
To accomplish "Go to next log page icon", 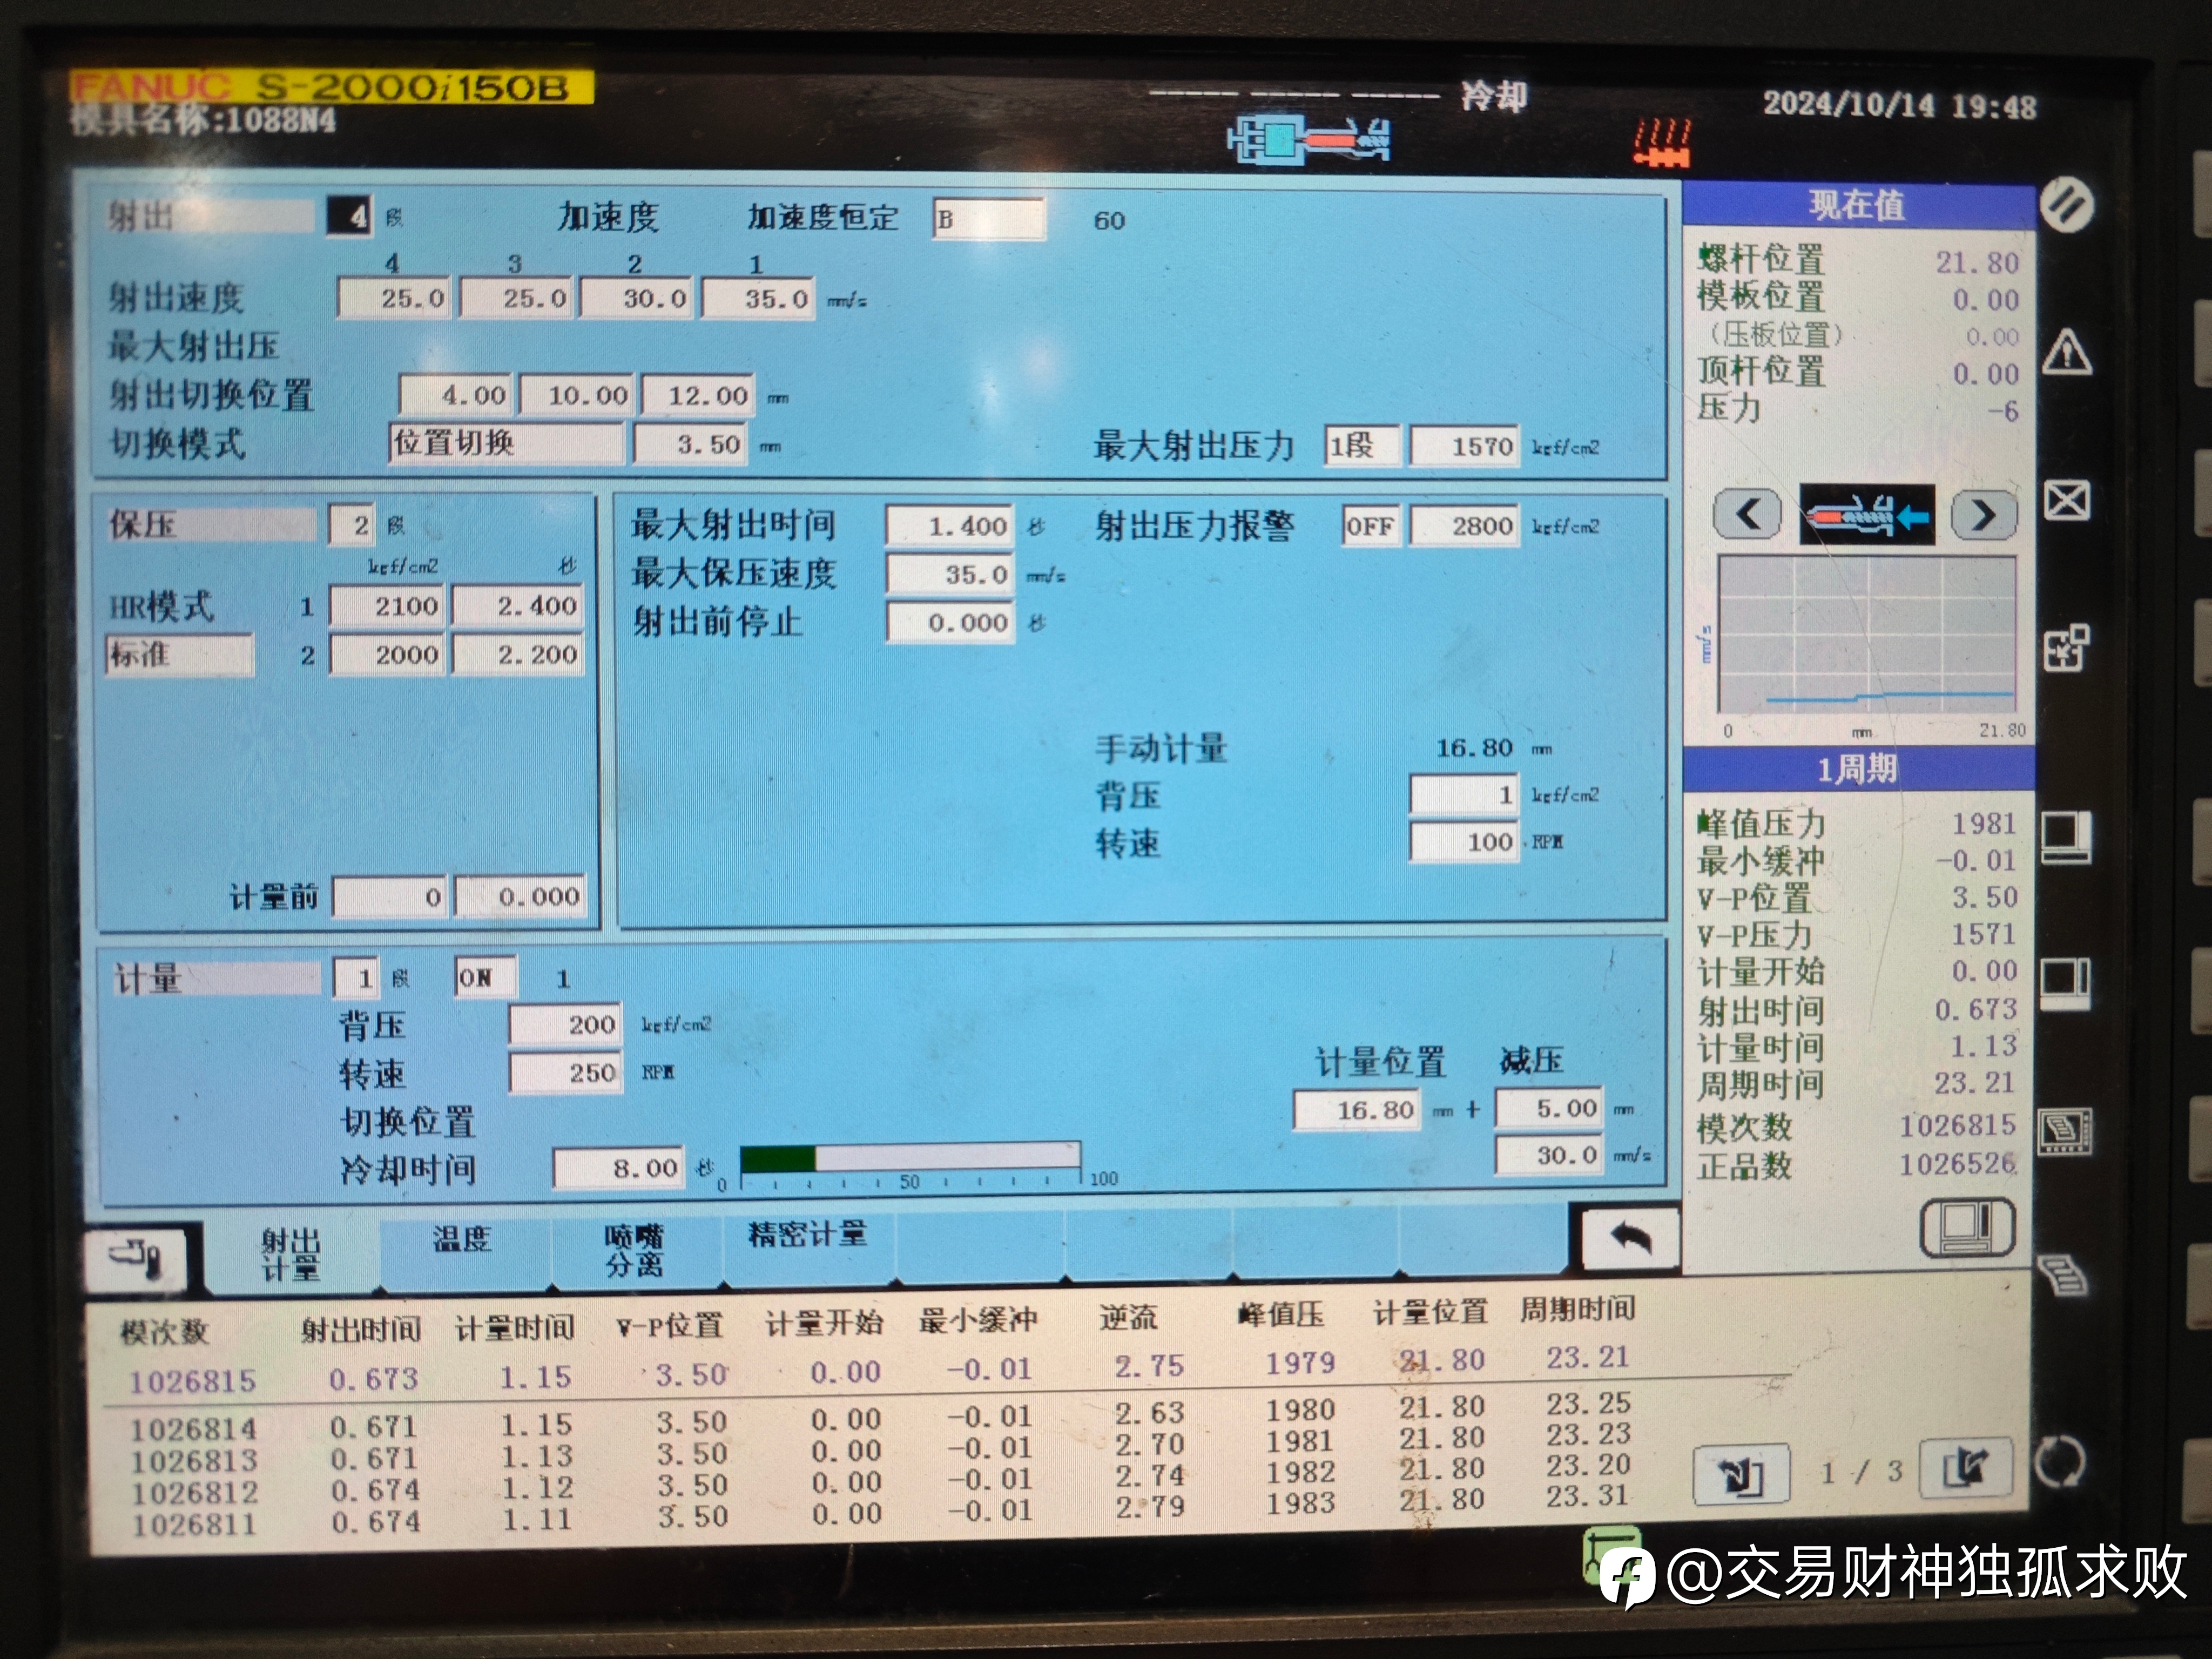I will 1966,1469.
